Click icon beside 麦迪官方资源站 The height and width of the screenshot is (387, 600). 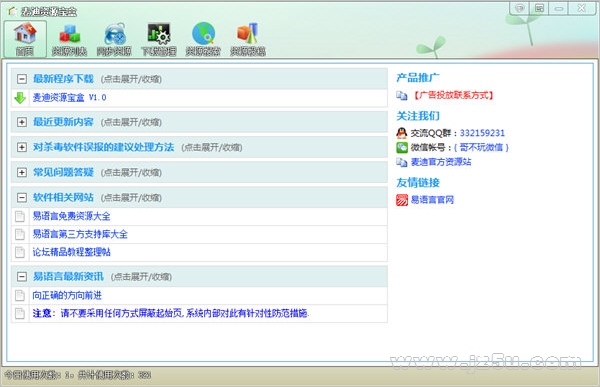point(402,162)
